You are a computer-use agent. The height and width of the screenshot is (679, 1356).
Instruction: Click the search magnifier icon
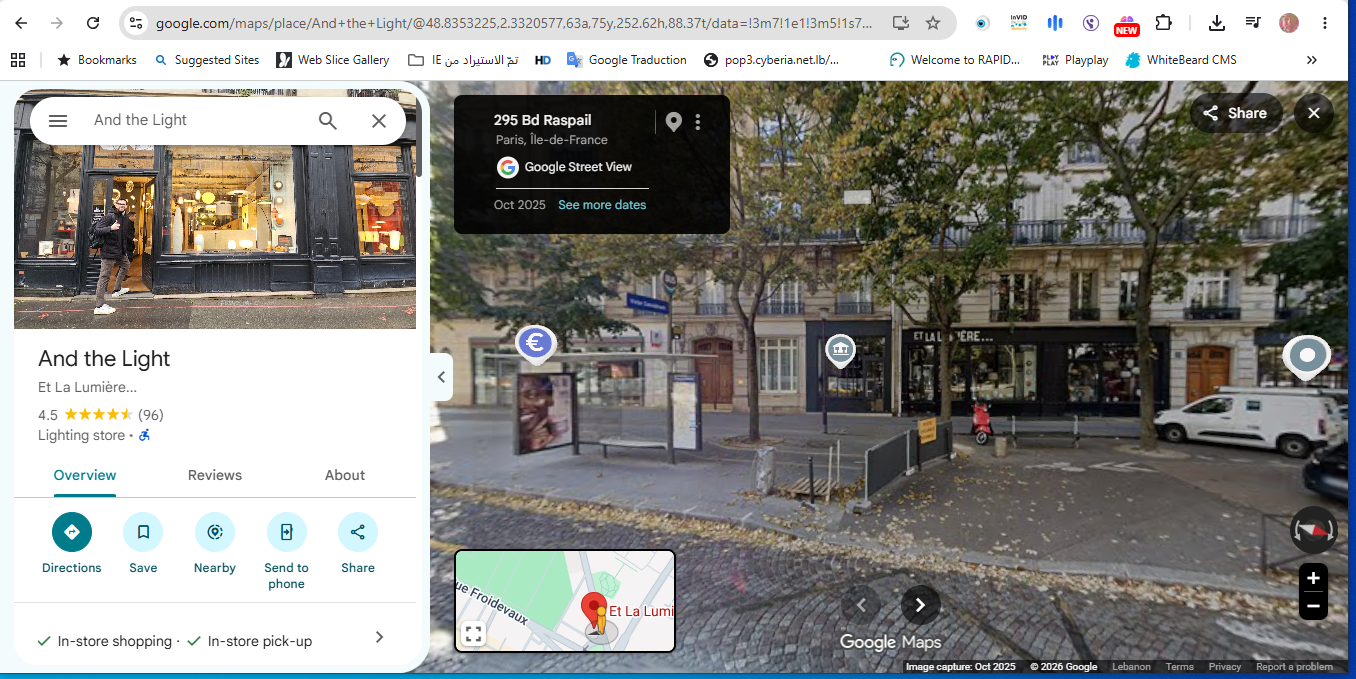[x=328, y=120]
